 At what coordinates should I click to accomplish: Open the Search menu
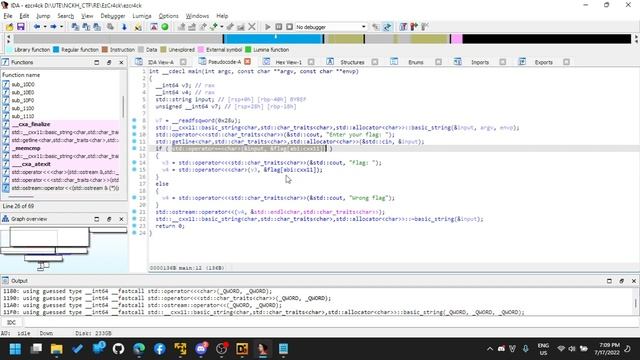65,16
